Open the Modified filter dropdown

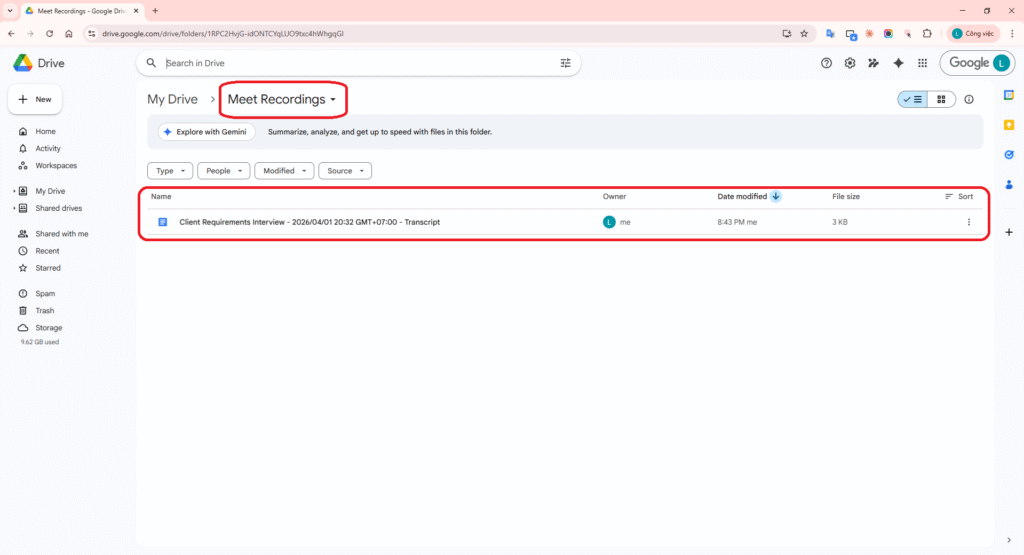click(x=284, y=171)
